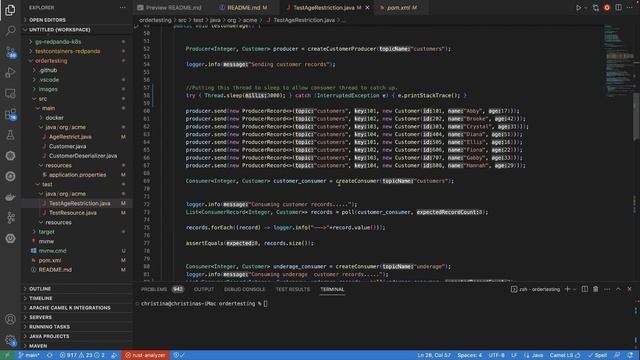Screen dimensions: 640x360
Task: Open the DEBUG CONSOLE panel tab
Action: click(x=244, y=289)
